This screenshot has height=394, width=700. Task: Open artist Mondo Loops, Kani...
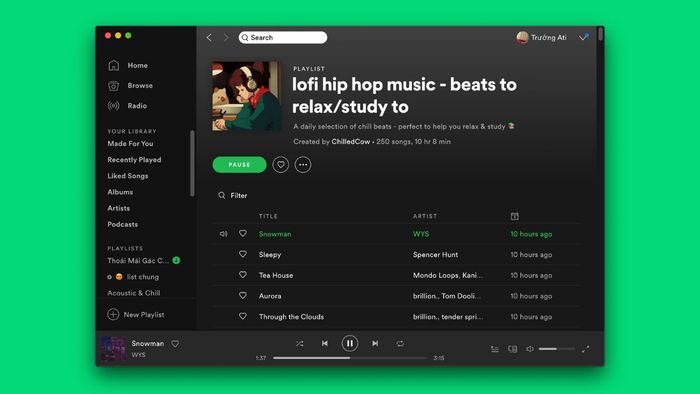click(x=448, y=275)
